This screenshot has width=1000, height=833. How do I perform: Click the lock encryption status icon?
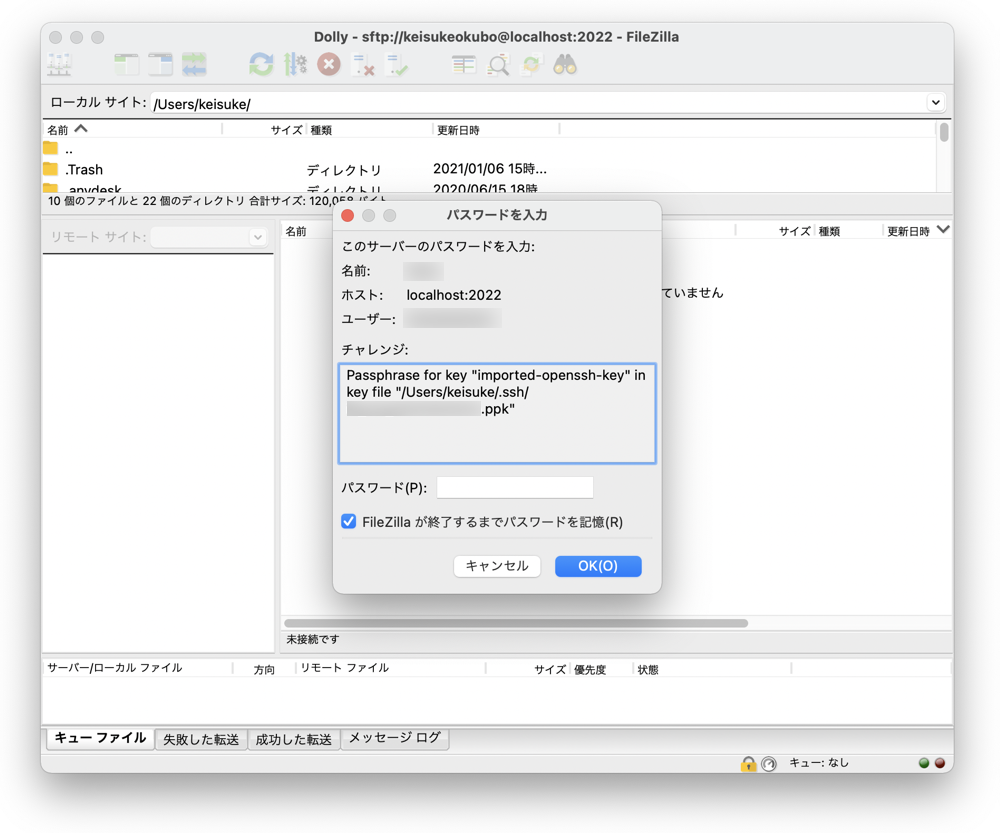[748, 763]
